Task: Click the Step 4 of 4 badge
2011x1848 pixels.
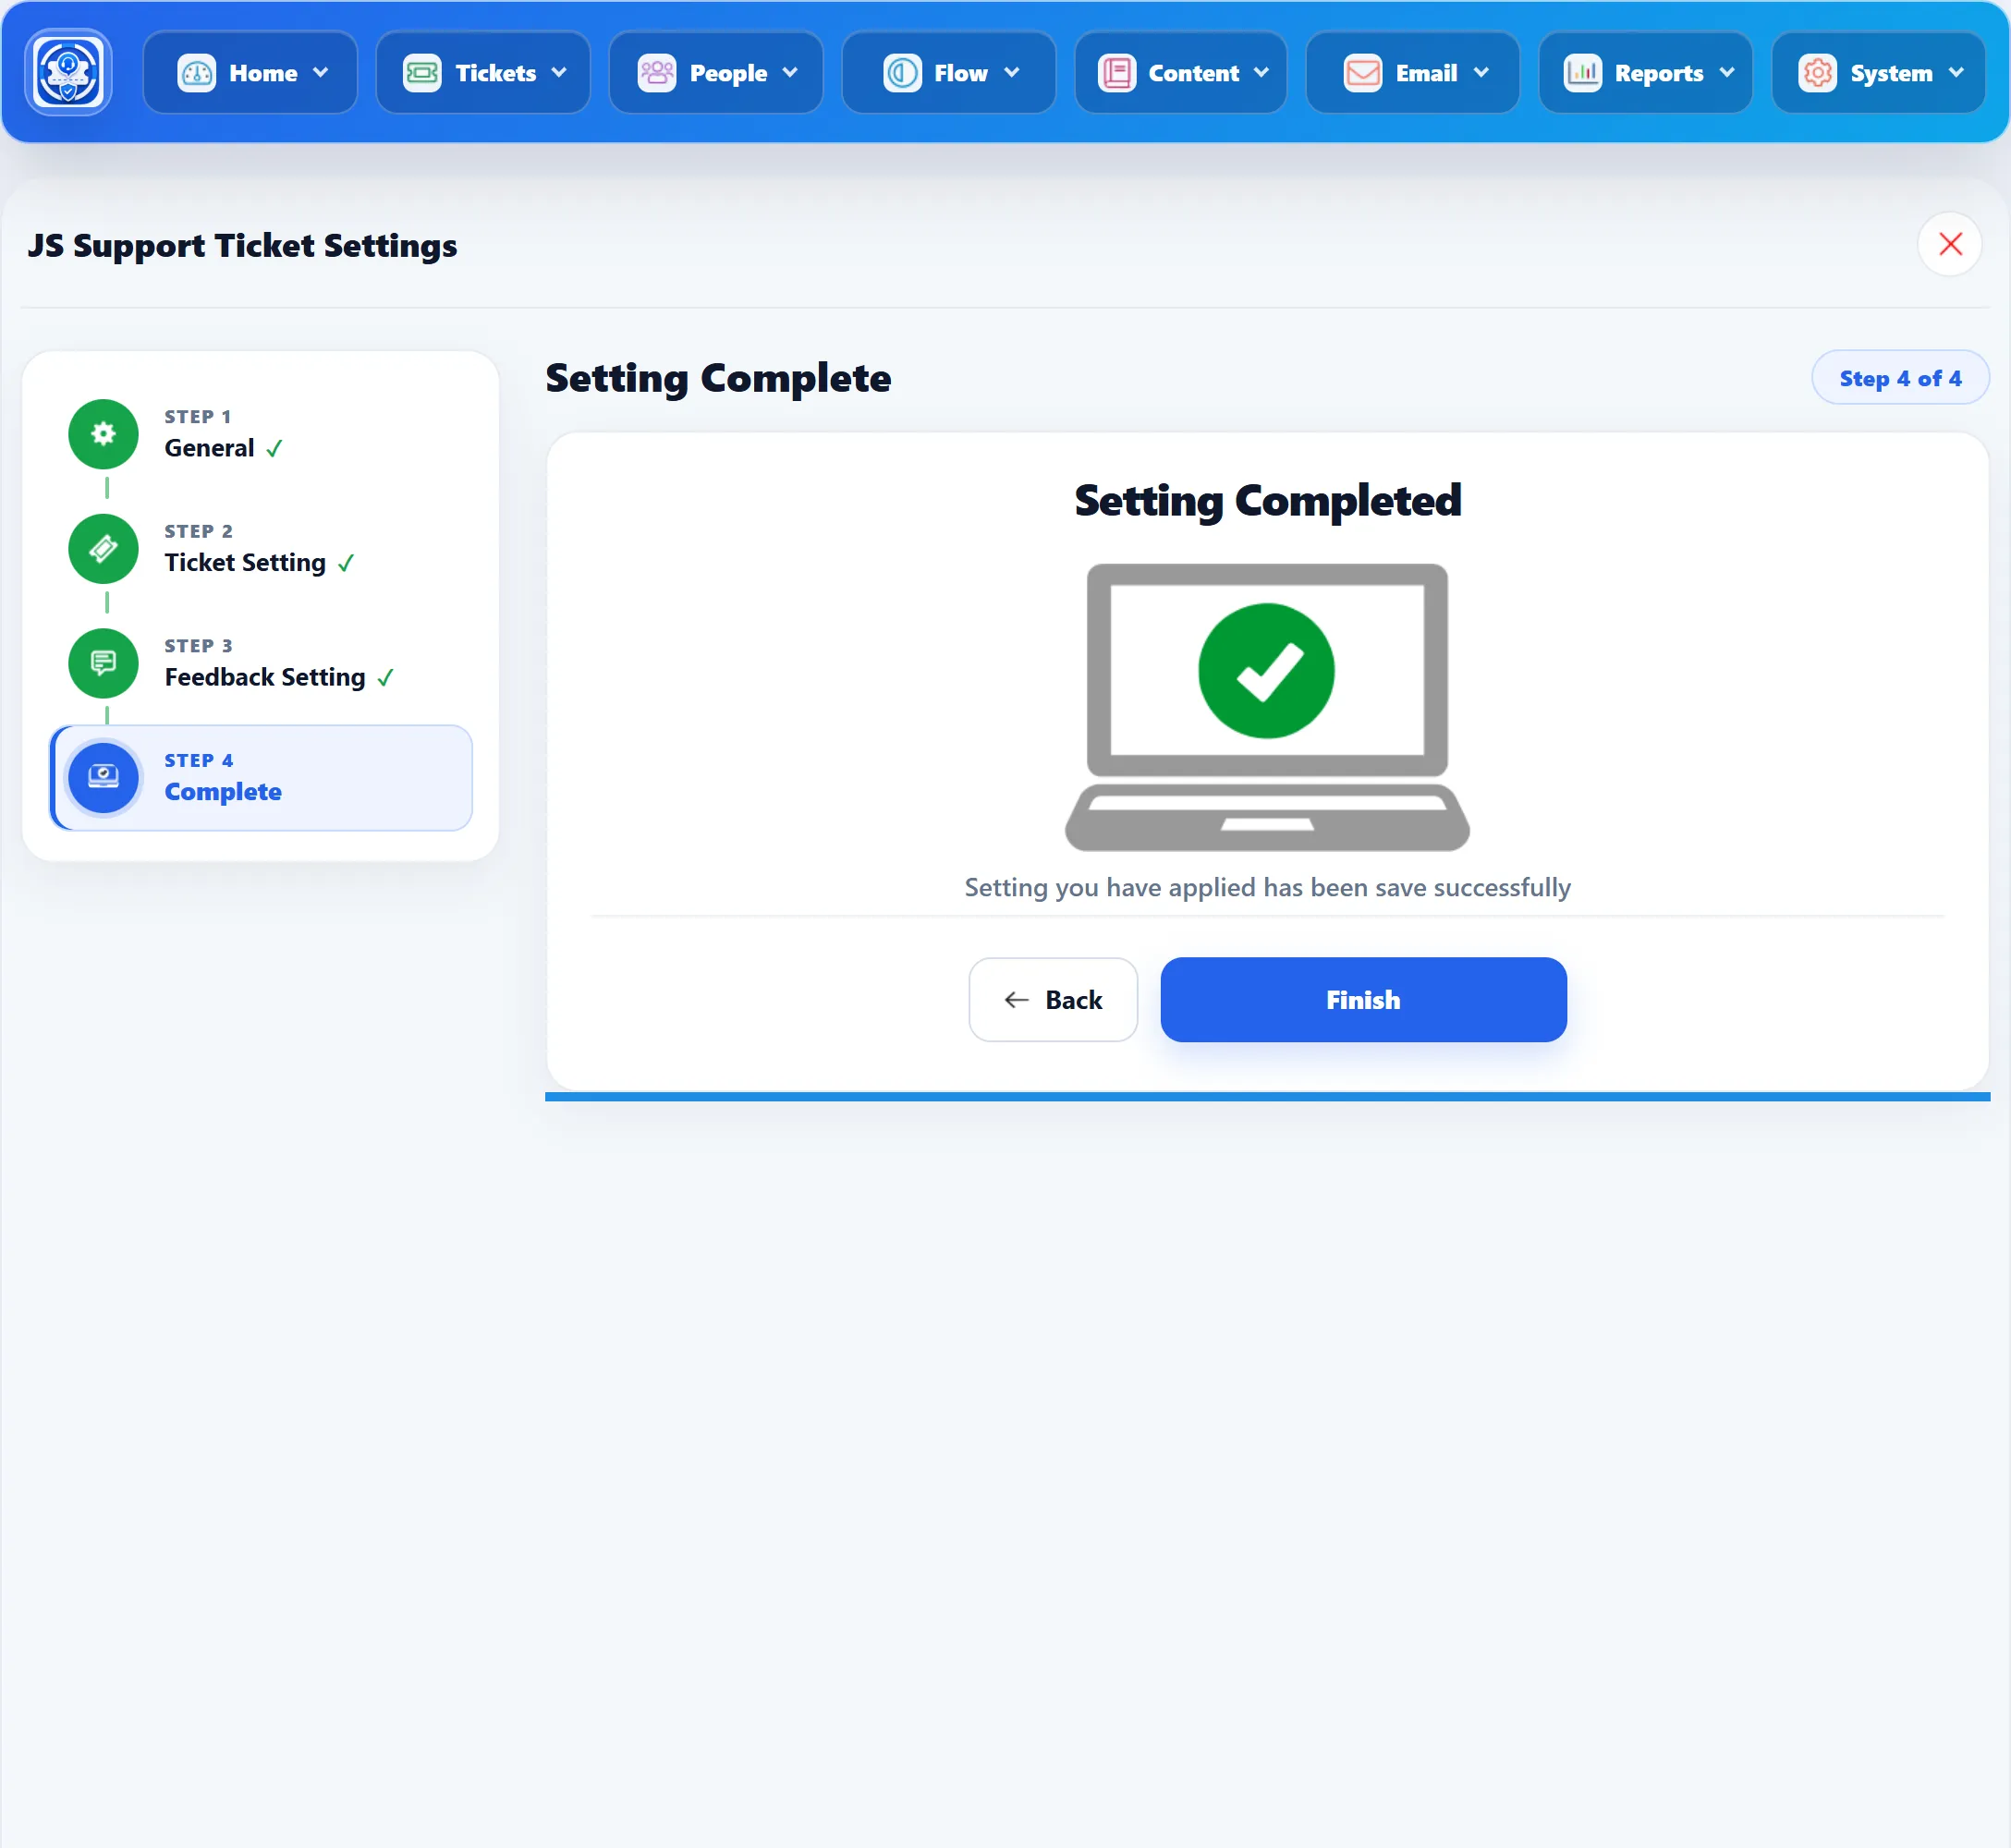Action: pyautogui.click(x=1900, y=378)
